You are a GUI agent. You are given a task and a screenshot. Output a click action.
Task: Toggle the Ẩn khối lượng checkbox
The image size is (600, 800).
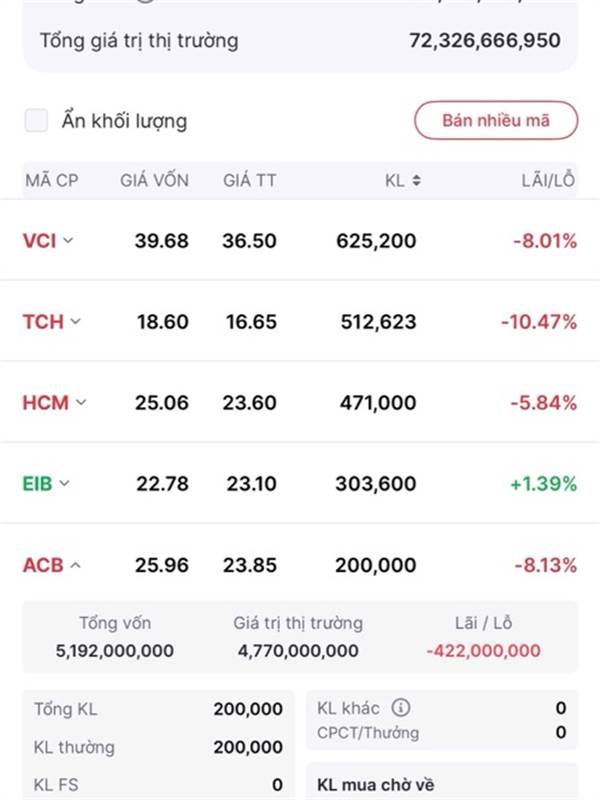[x=37, y=121]
